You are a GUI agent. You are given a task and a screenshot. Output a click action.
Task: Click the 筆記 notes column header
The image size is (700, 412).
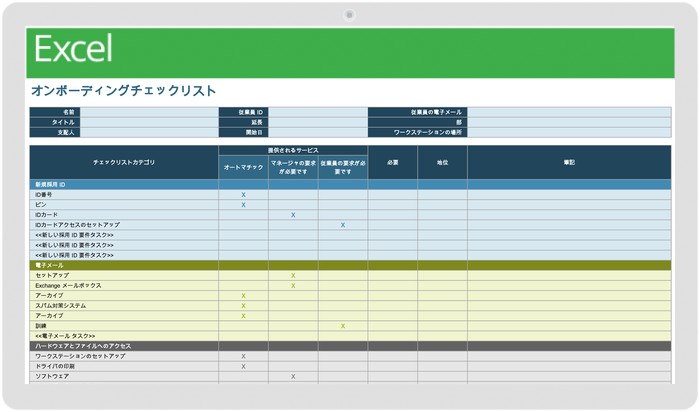pos(569,162)
